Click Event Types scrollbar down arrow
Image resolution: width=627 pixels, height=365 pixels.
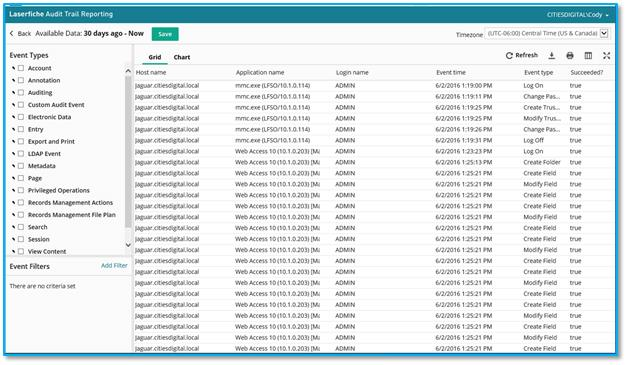point(128,245)
